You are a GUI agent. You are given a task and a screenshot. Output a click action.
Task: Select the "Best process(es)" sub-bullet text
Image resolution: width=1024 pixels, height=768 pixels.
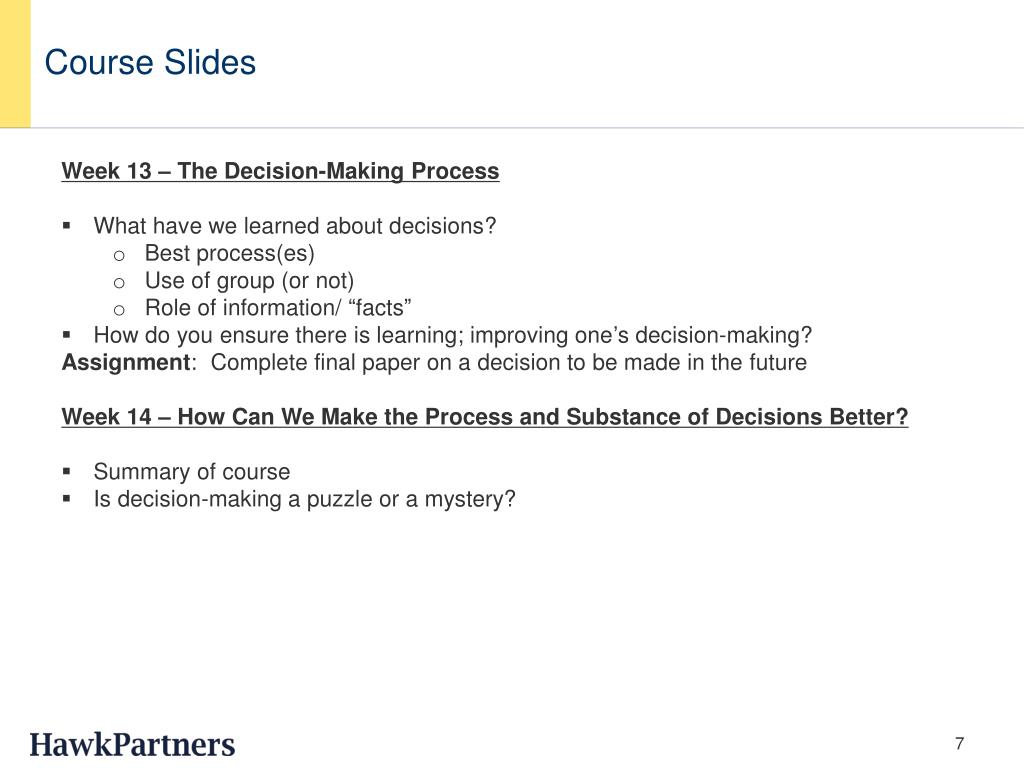229,253
